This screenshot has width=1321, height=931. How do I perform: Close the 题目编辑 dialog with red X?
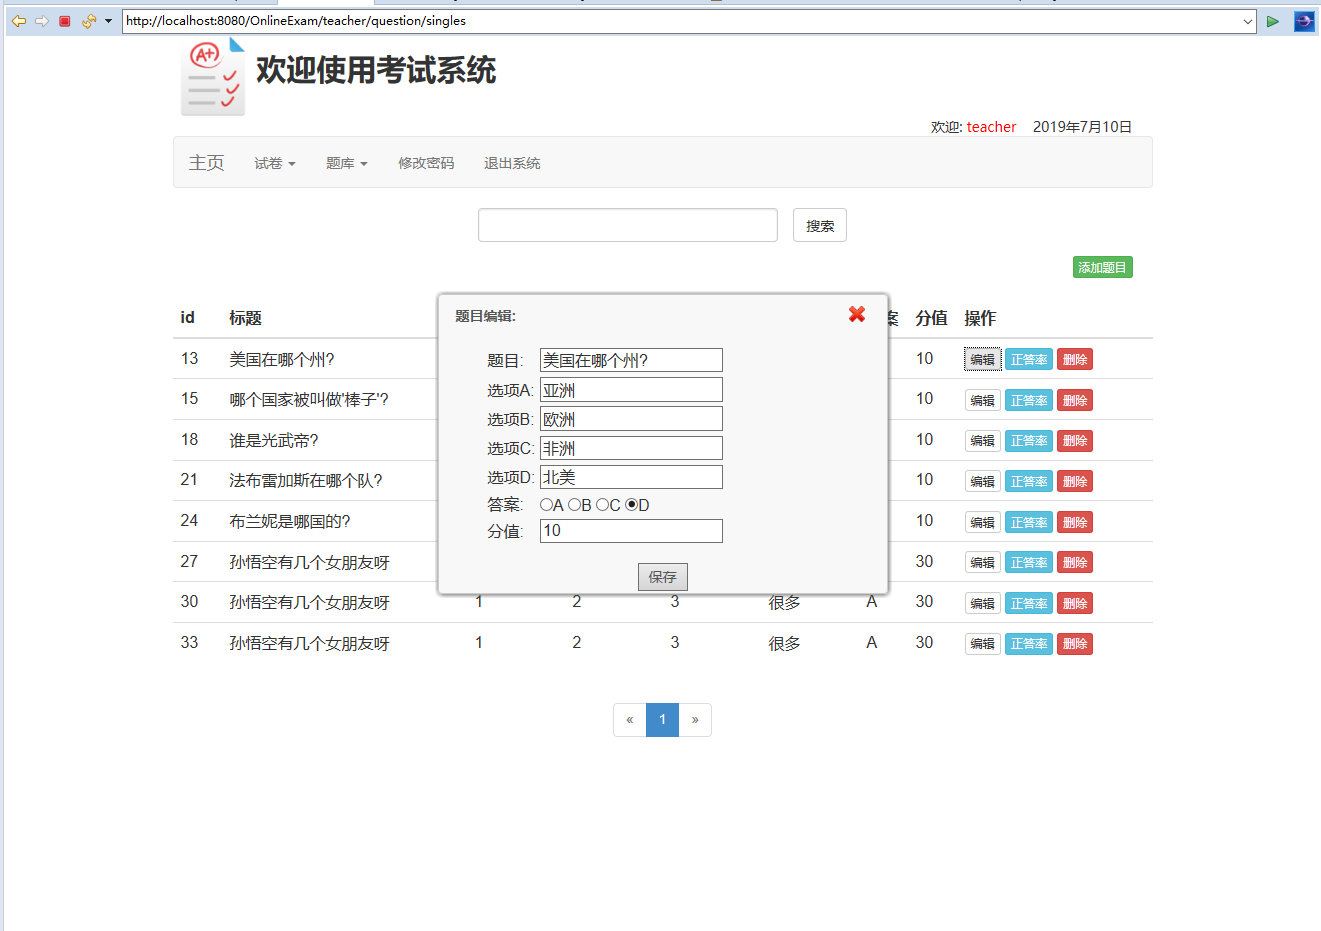click(856, 314)
